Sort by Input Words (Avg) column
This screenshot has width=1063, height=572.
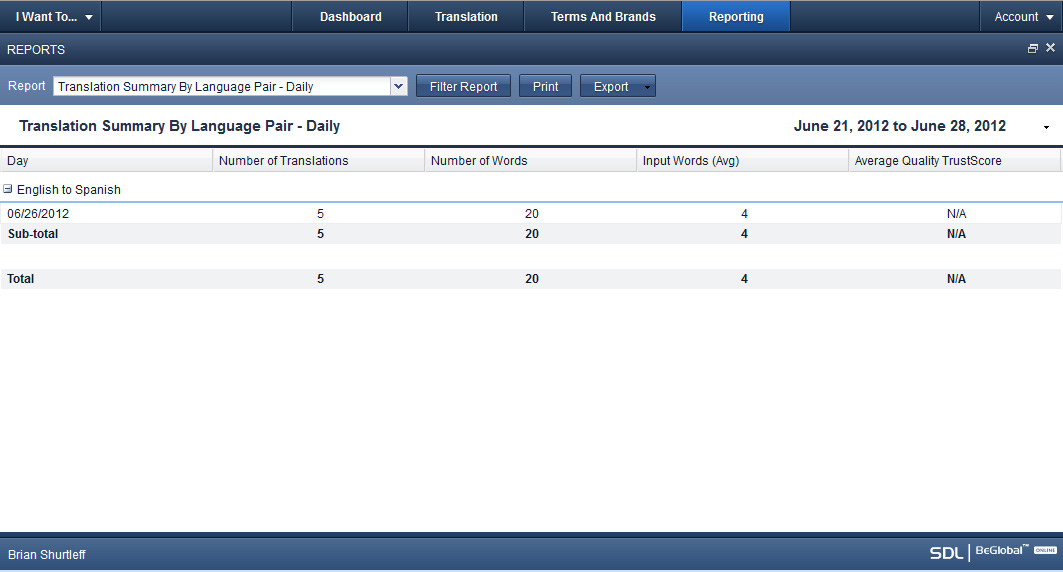(x=742, y=161)
